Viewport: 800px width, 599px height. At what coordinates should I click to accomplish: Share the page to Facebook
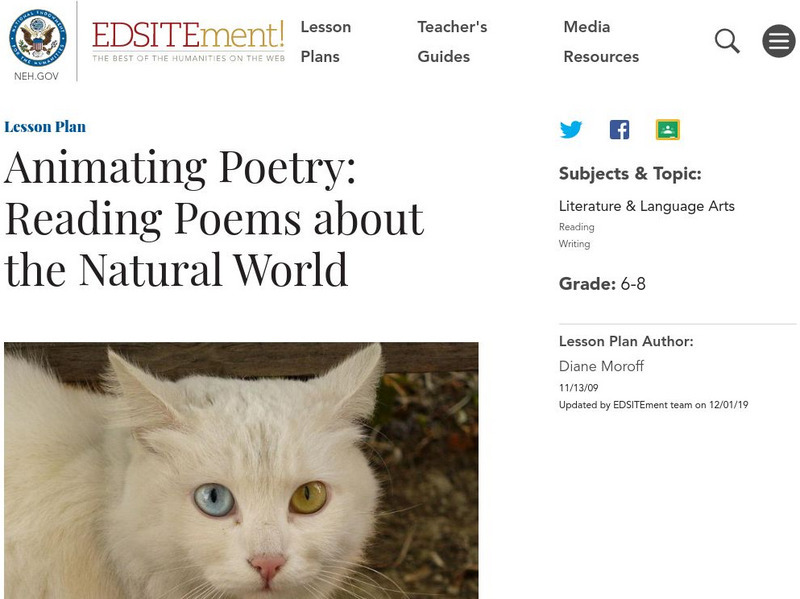620,129
